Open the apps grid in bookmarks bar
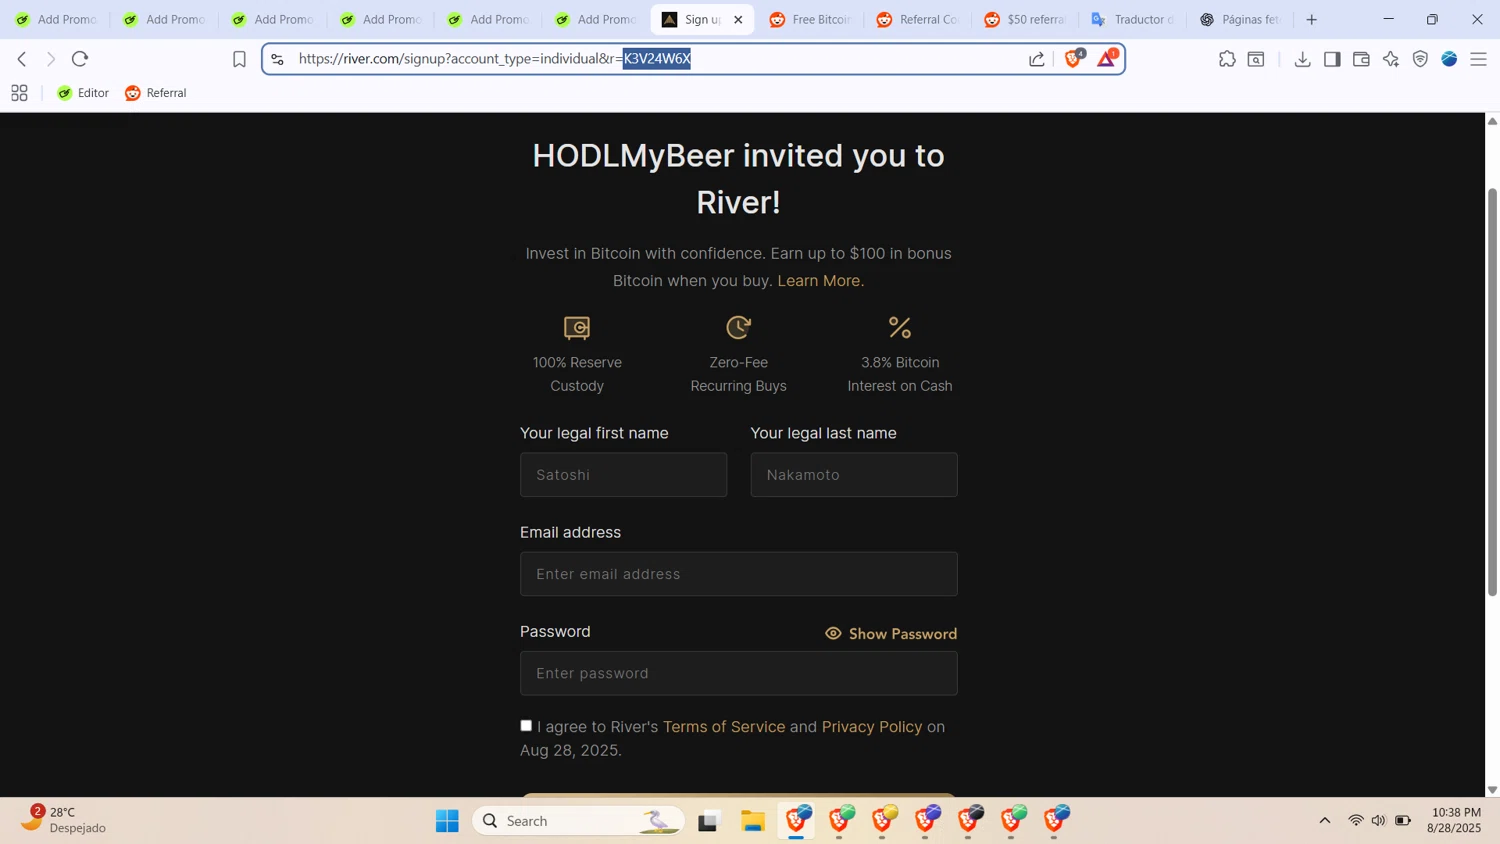 tap(19, 93)
